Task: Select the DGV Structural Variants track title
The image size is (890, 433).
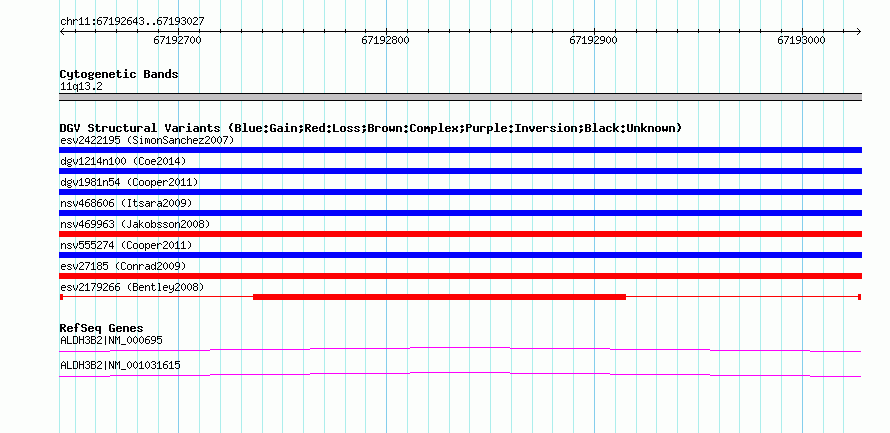Action: coord(371,128)
